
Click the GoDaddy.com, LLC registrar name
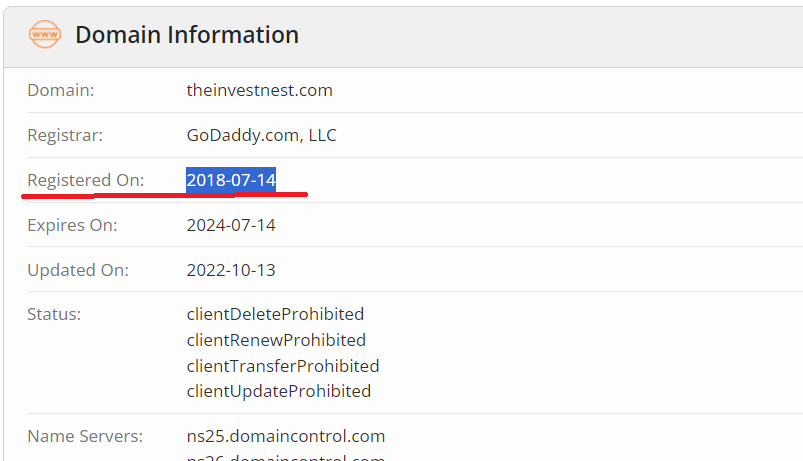pos(261,135)
